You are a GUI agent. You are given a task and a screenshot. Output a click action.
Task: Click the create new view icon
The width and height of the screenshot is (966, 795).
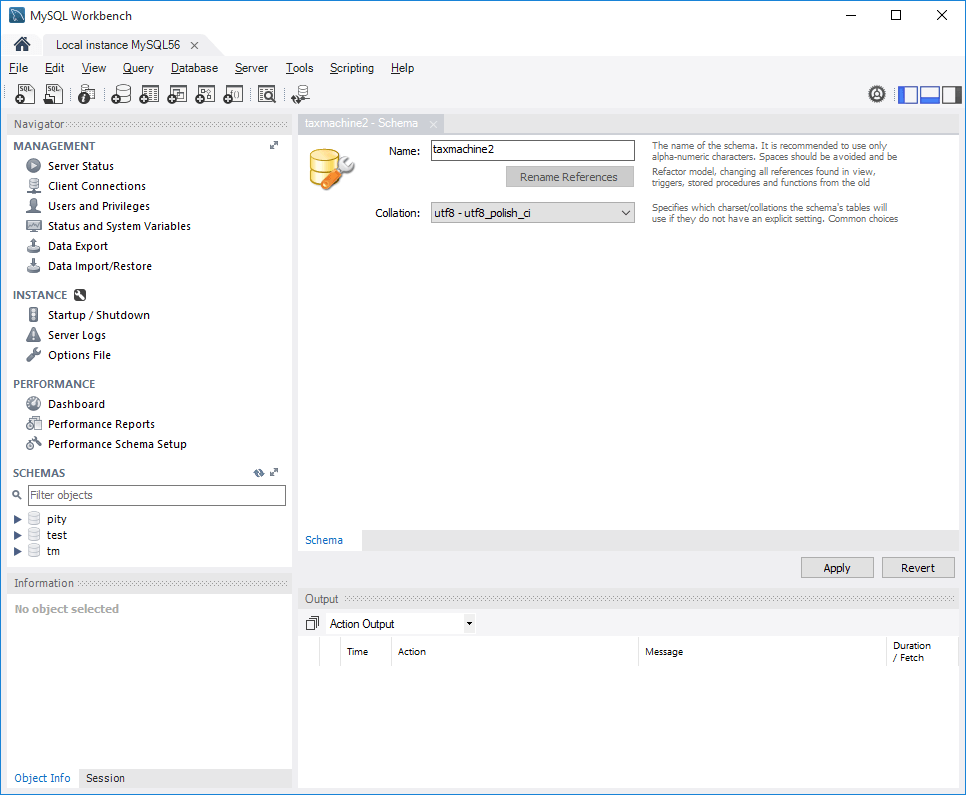coord(178,93)
